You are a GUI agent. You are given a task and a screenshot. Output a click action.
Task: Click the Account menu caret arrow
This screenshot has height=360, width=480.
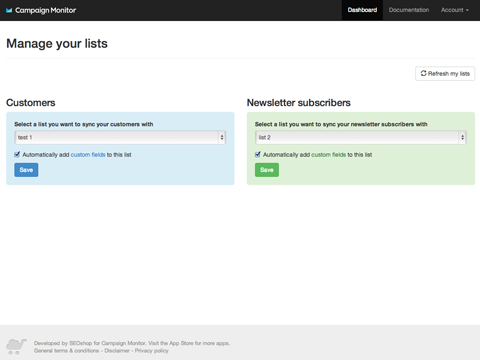(467, 10)
